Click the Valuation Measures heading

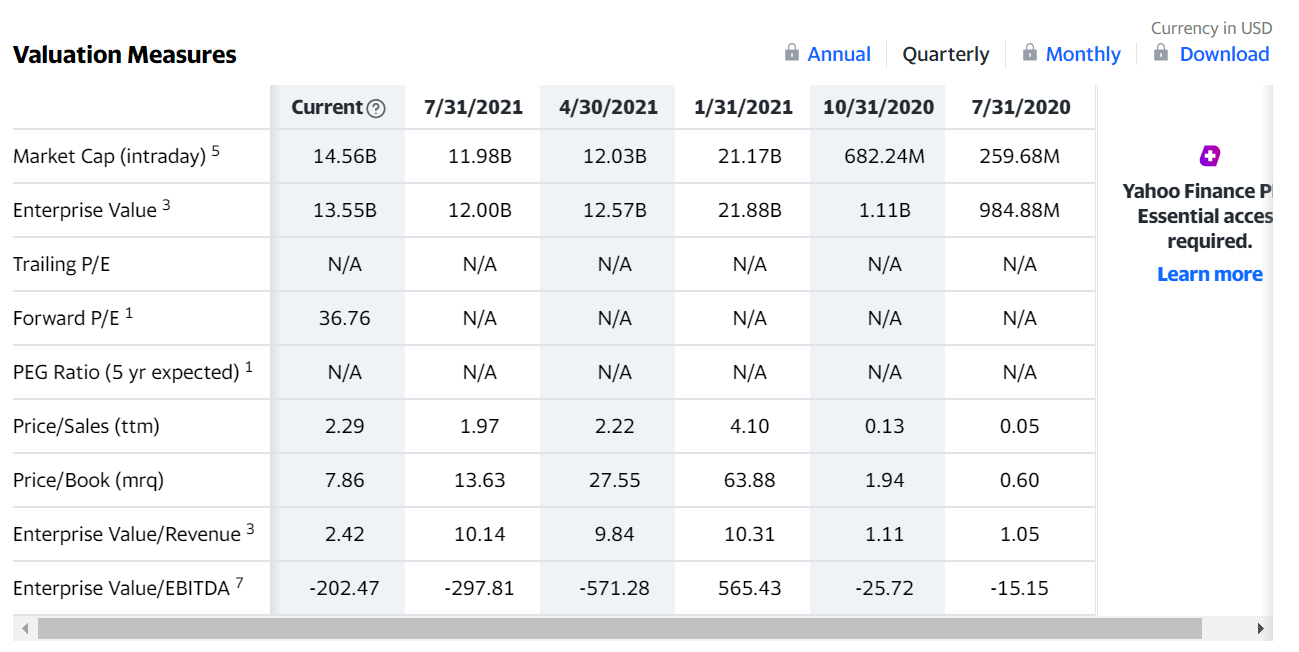(125, 55)
